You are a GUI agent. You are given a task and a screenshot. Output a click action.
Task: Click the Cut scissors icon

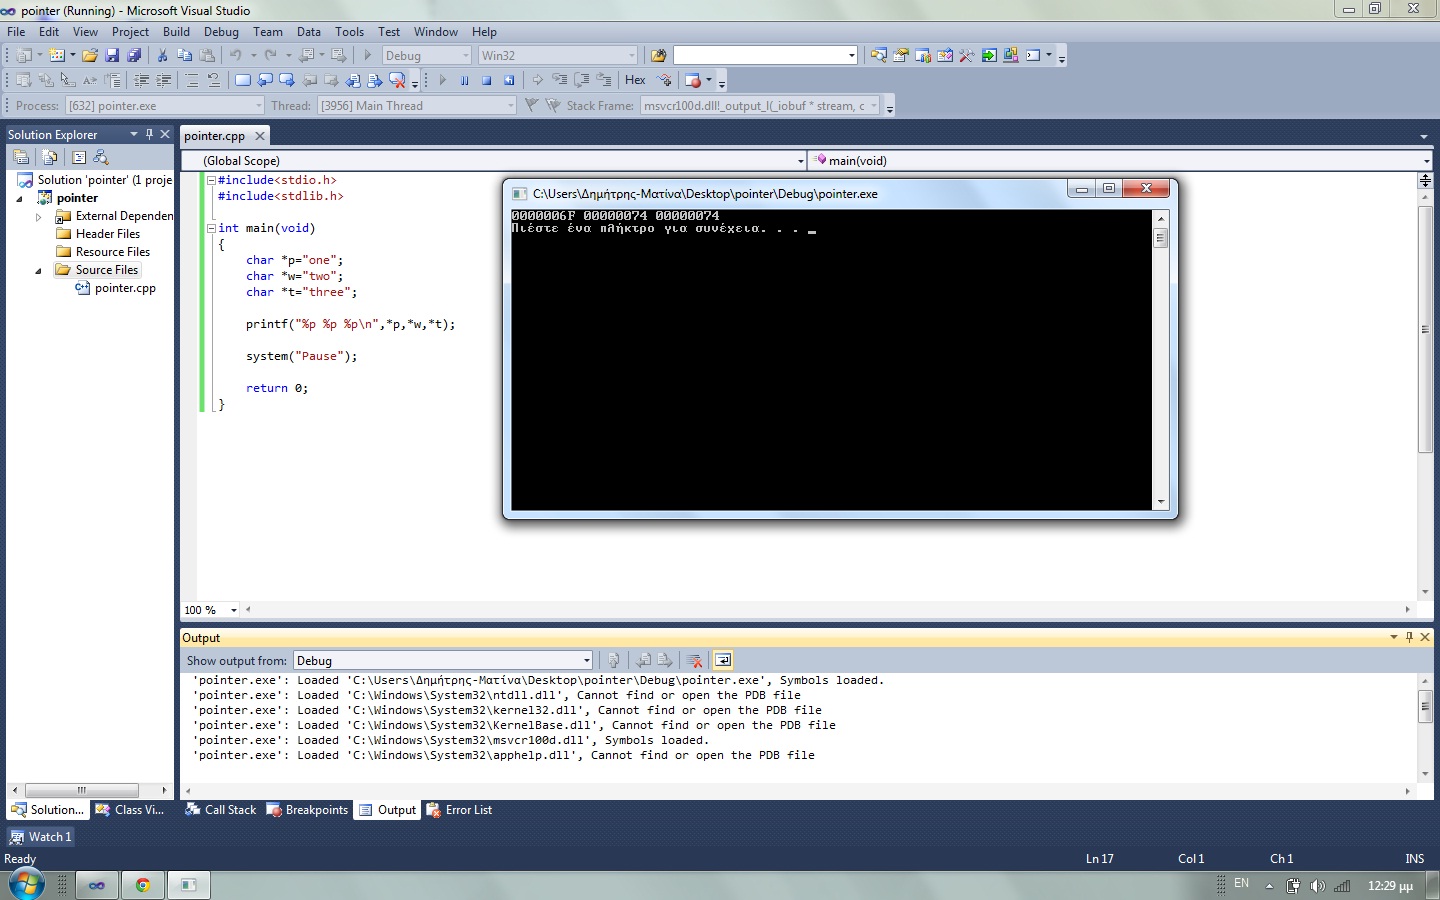click(162, 56)
